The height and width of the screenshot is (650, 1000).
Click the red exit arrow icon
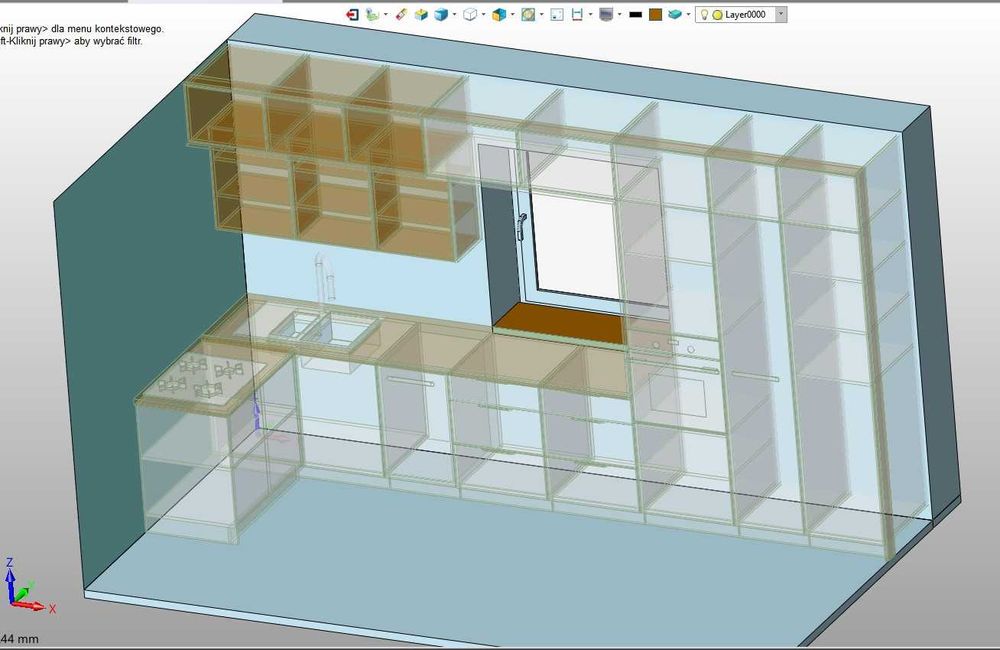[352, 14]
